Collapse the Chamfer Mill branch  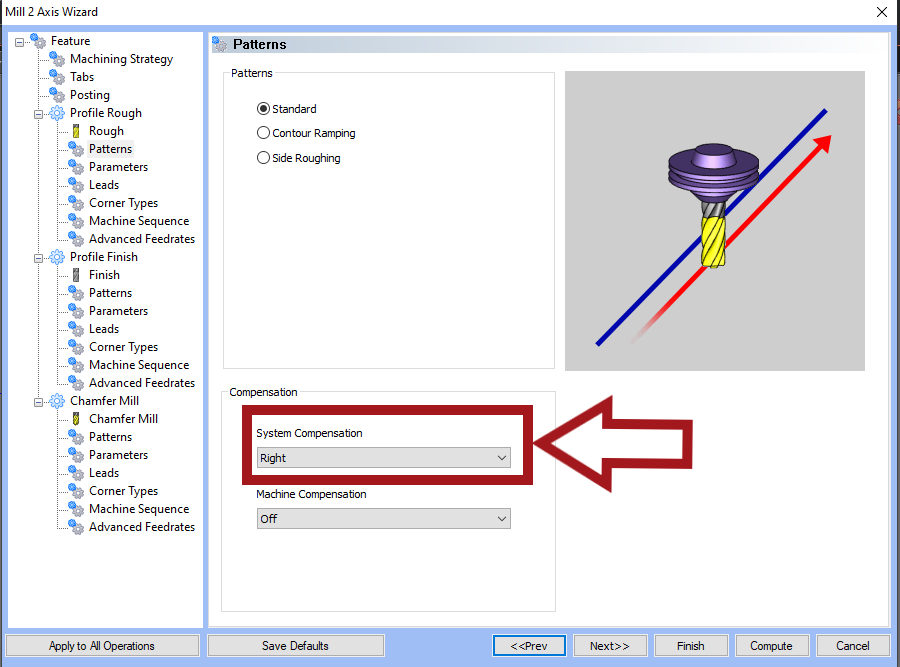(x=38, y=402)
